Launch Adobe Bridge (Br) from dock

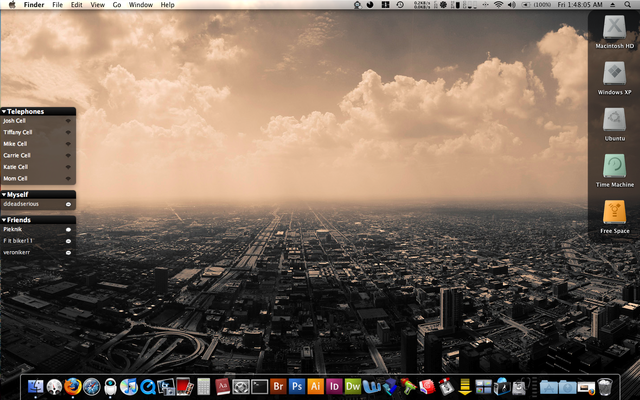(278, 386)
